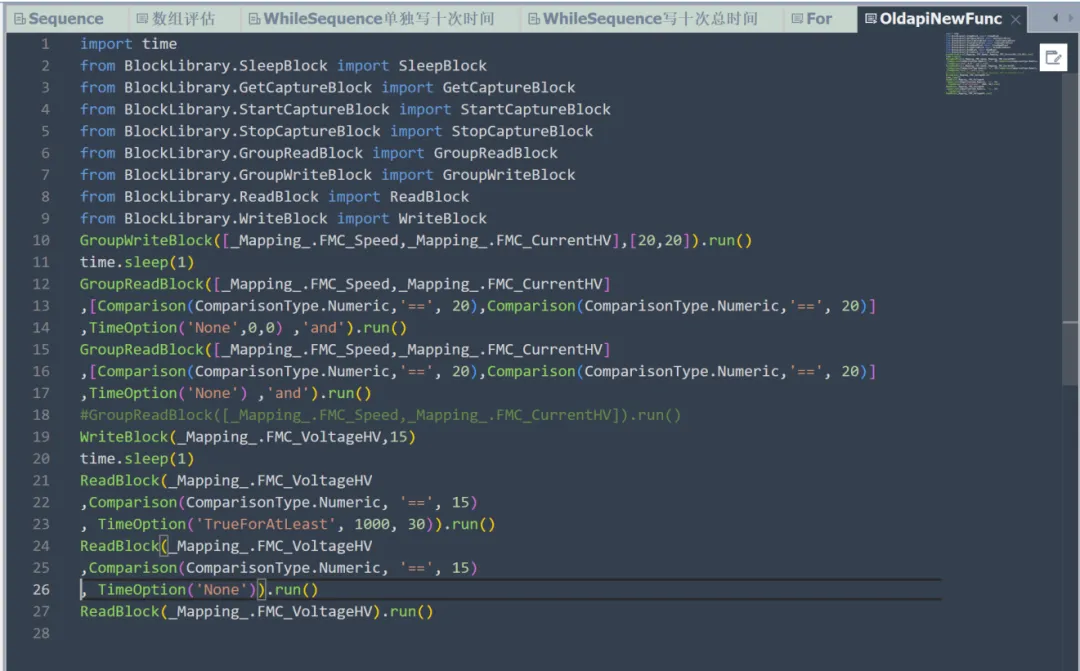
Task: Click the GroupReadBlock call on line 12
Action: [345, 284]
